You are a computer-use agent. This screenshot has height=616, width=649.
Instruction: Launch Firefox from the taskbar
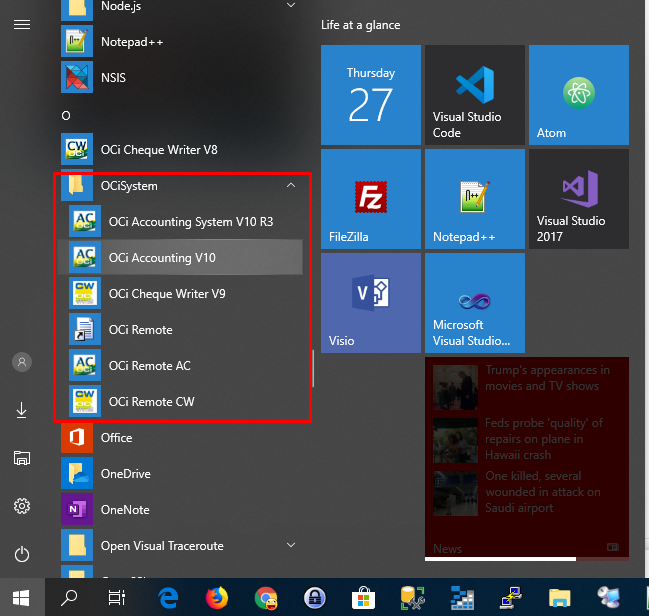point(217,598)
